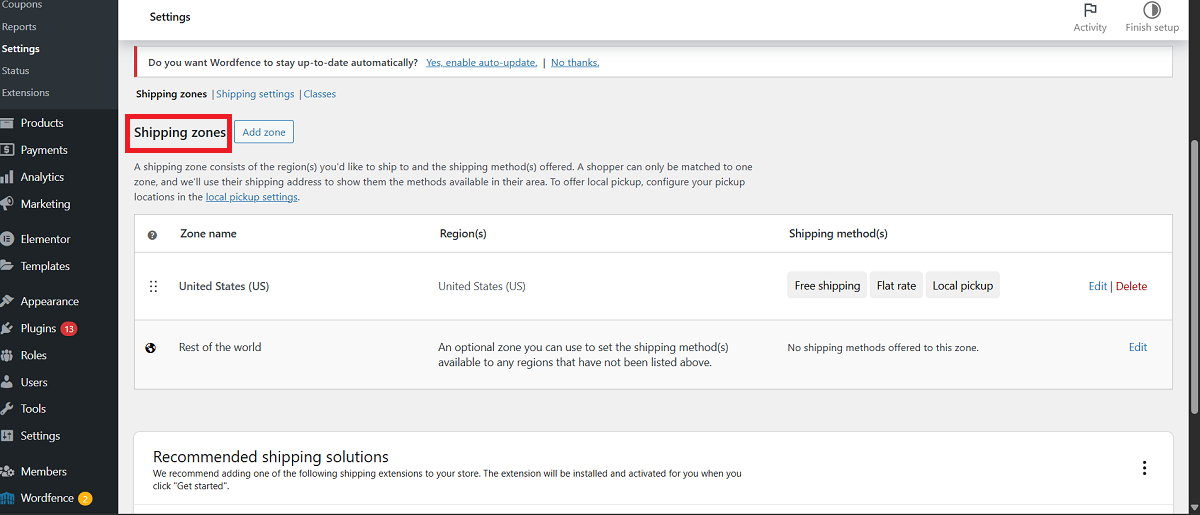1200x515 pixels.
Task: Click the Payments dollar icon
Action: tap(8, 150)
